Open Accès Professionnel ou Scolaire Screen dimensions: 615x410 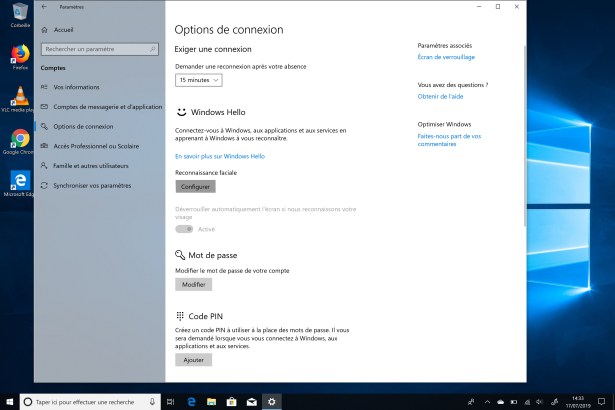96,146
